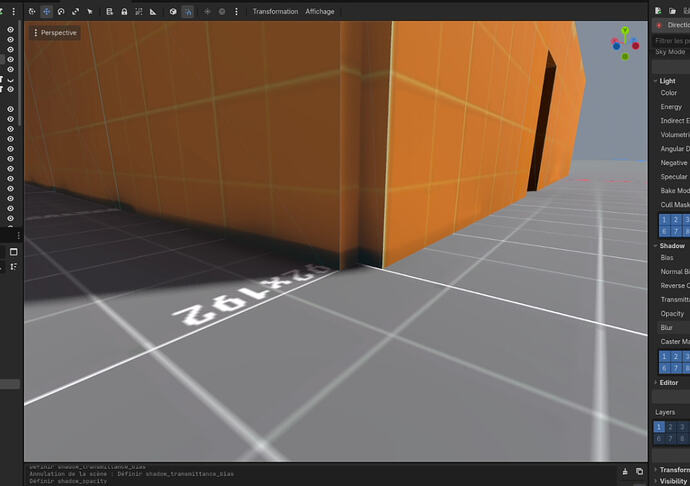The image size is (690, 486).
Task: Click the lock selected node icon
Action: pos(124,11)
